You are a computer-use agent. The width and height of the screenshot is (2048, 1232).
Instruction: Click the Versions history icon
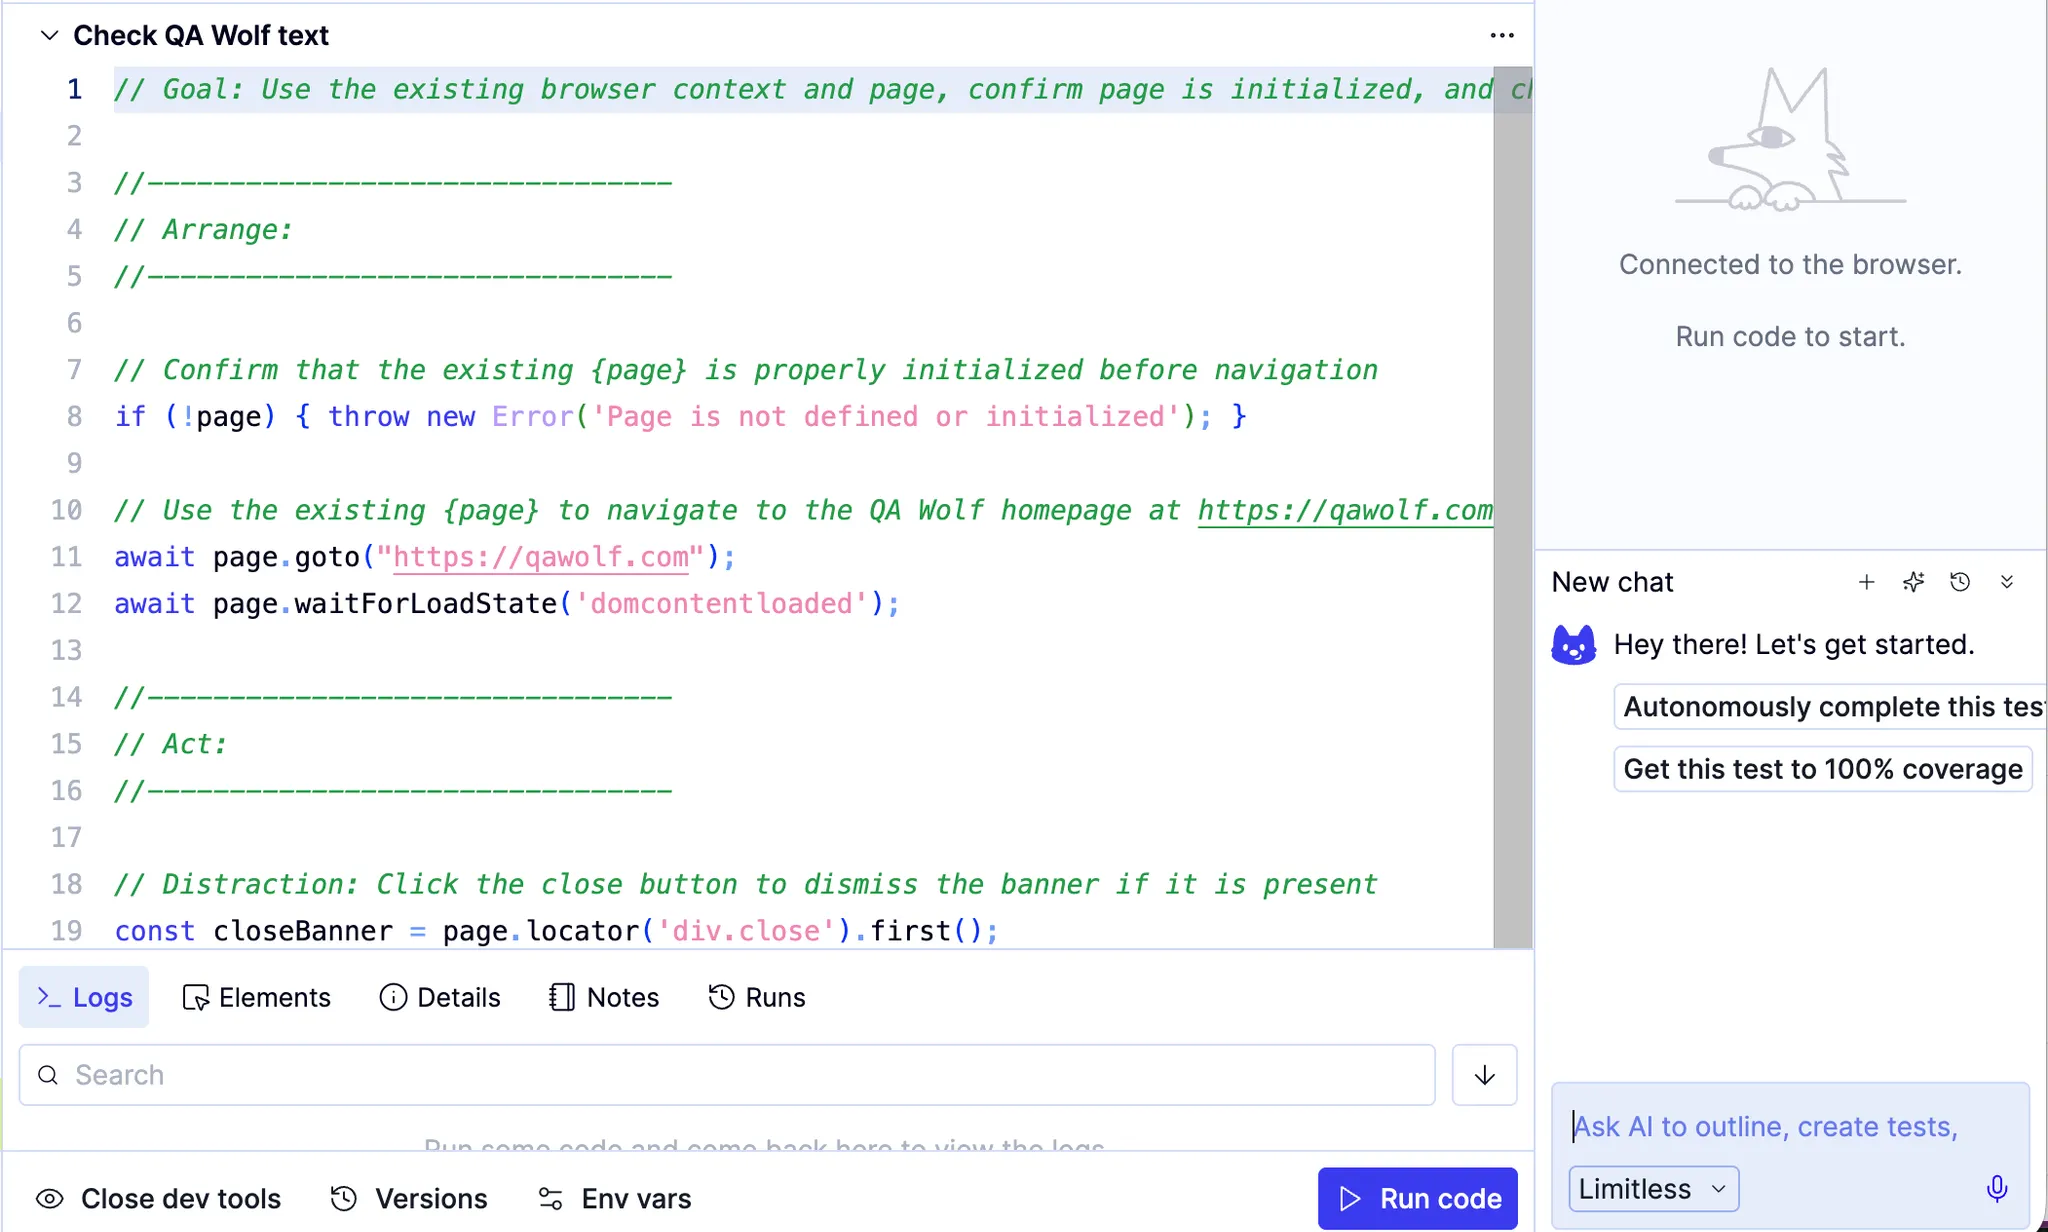341,1198
